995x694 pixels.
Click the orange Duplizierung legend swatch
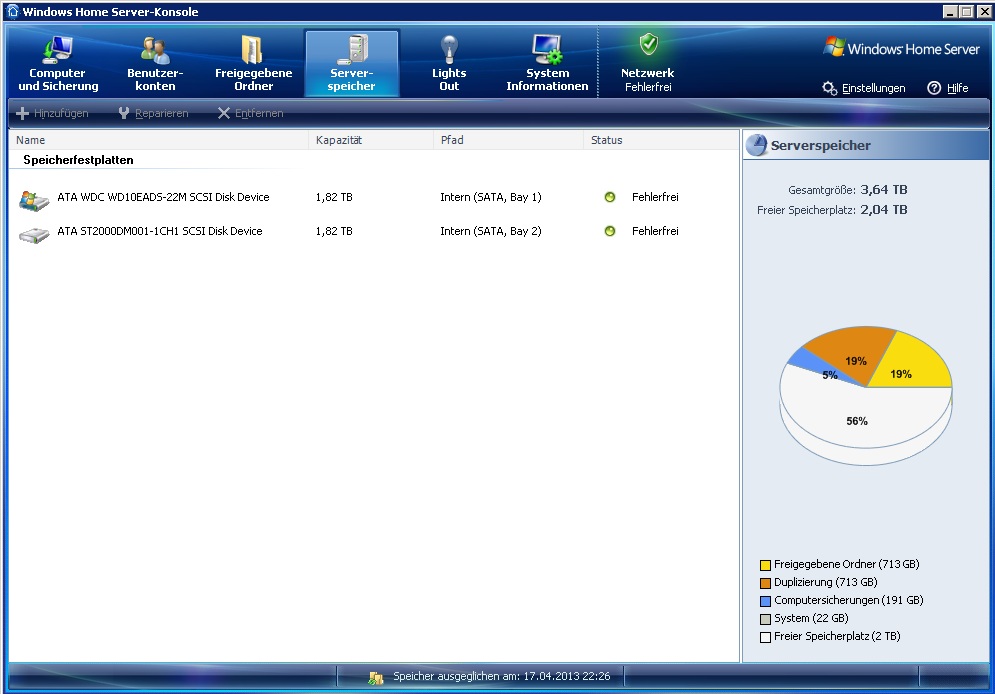tap(765, 583)
